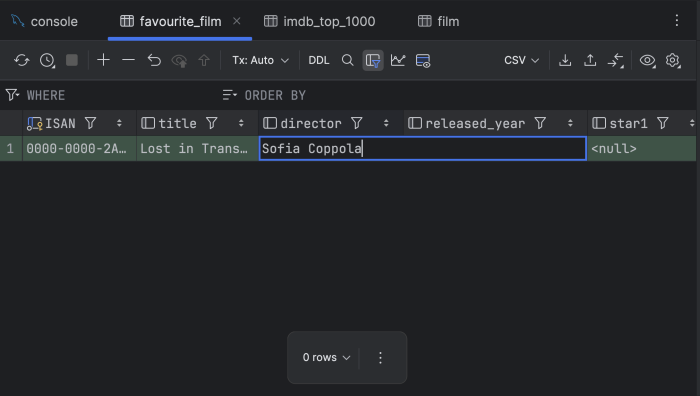The width and height of the screenshot is (700, 396).
Task: Select the 0000-0000-2A… ISAN cell
Action: 79,148
